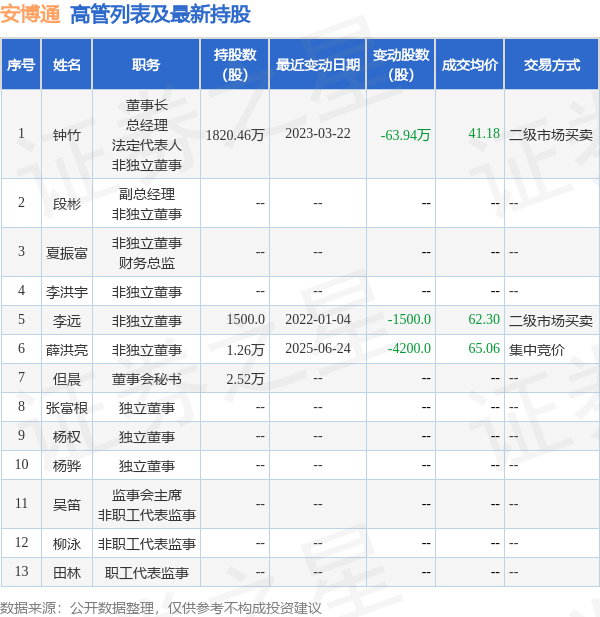Screen dimensions: 600x617
Task: Select the name 杨骅
Action: (67, 466)
